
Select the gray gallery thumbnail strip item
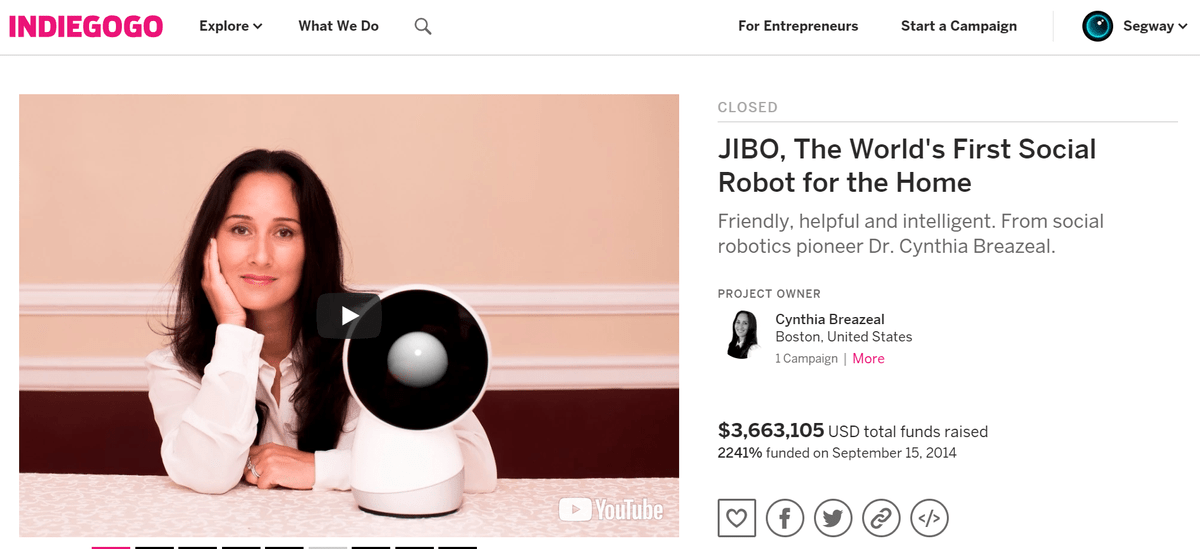(x=328, y=547)
